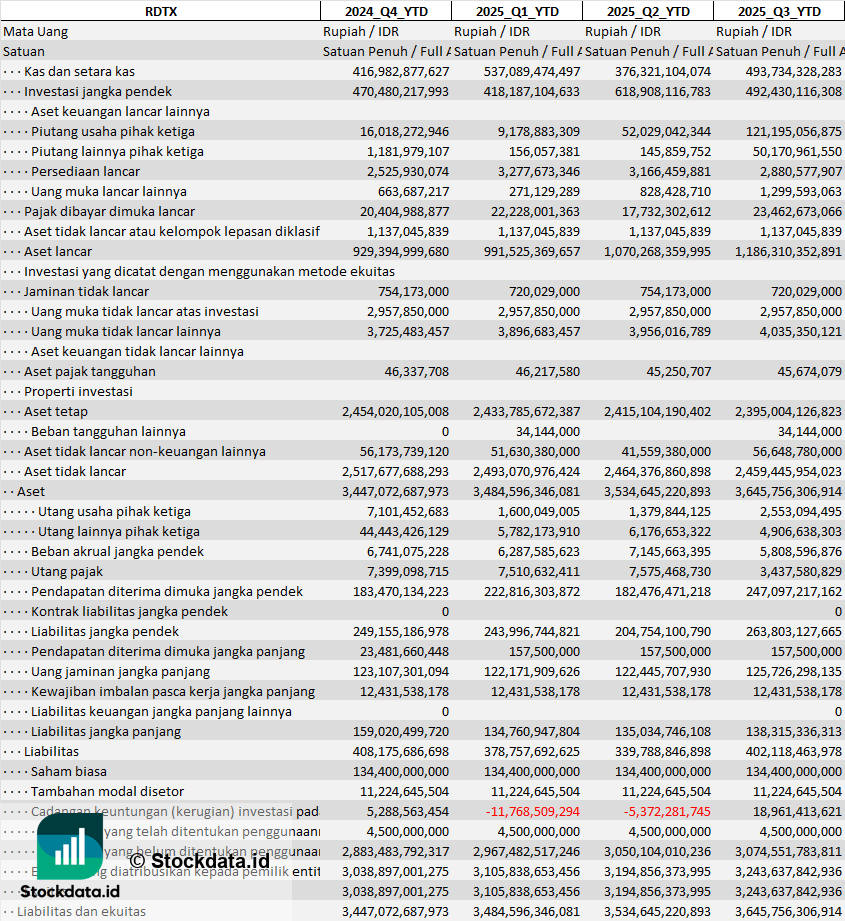Select 'Aset tetap' row label

coord(56,411)
